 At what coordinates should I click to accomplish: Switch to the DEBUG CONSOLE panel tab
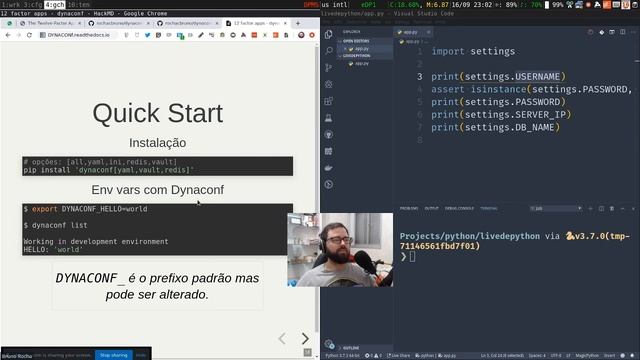(x=459, y=209)
